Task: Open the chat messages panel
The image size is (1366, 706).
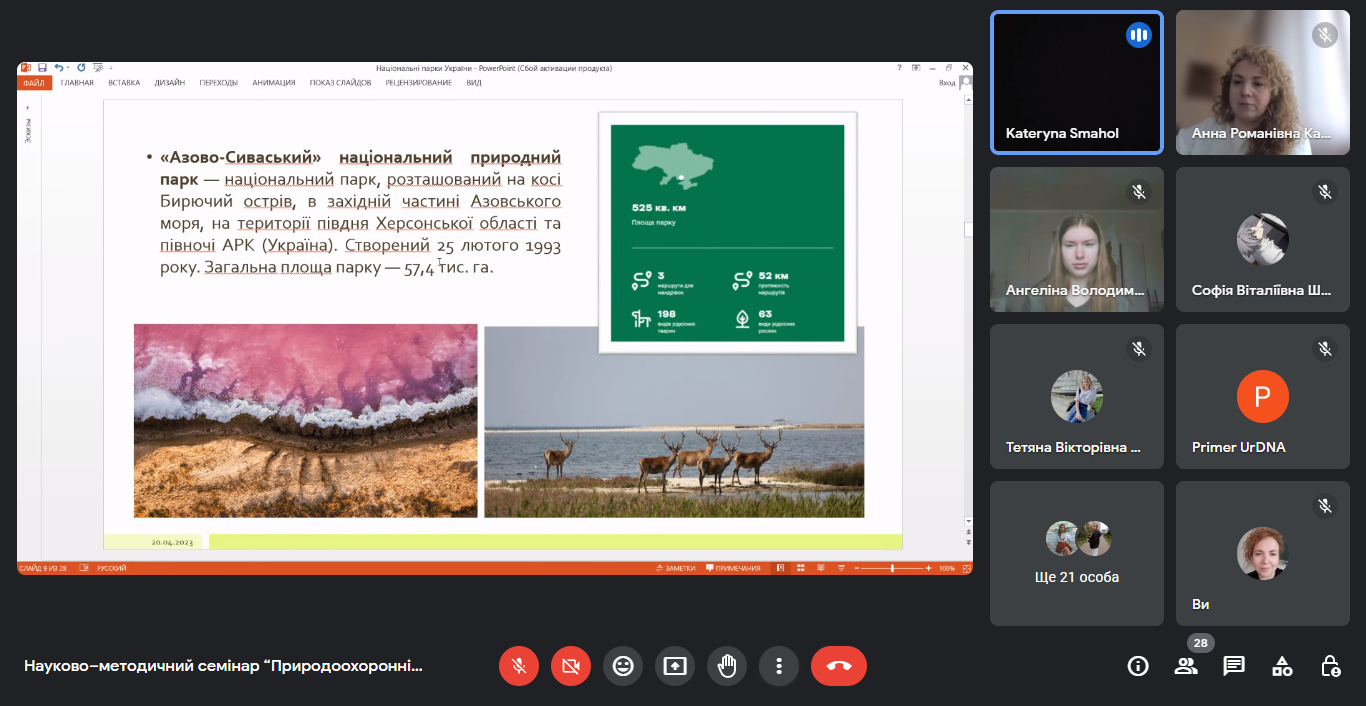Action: 1234,666
